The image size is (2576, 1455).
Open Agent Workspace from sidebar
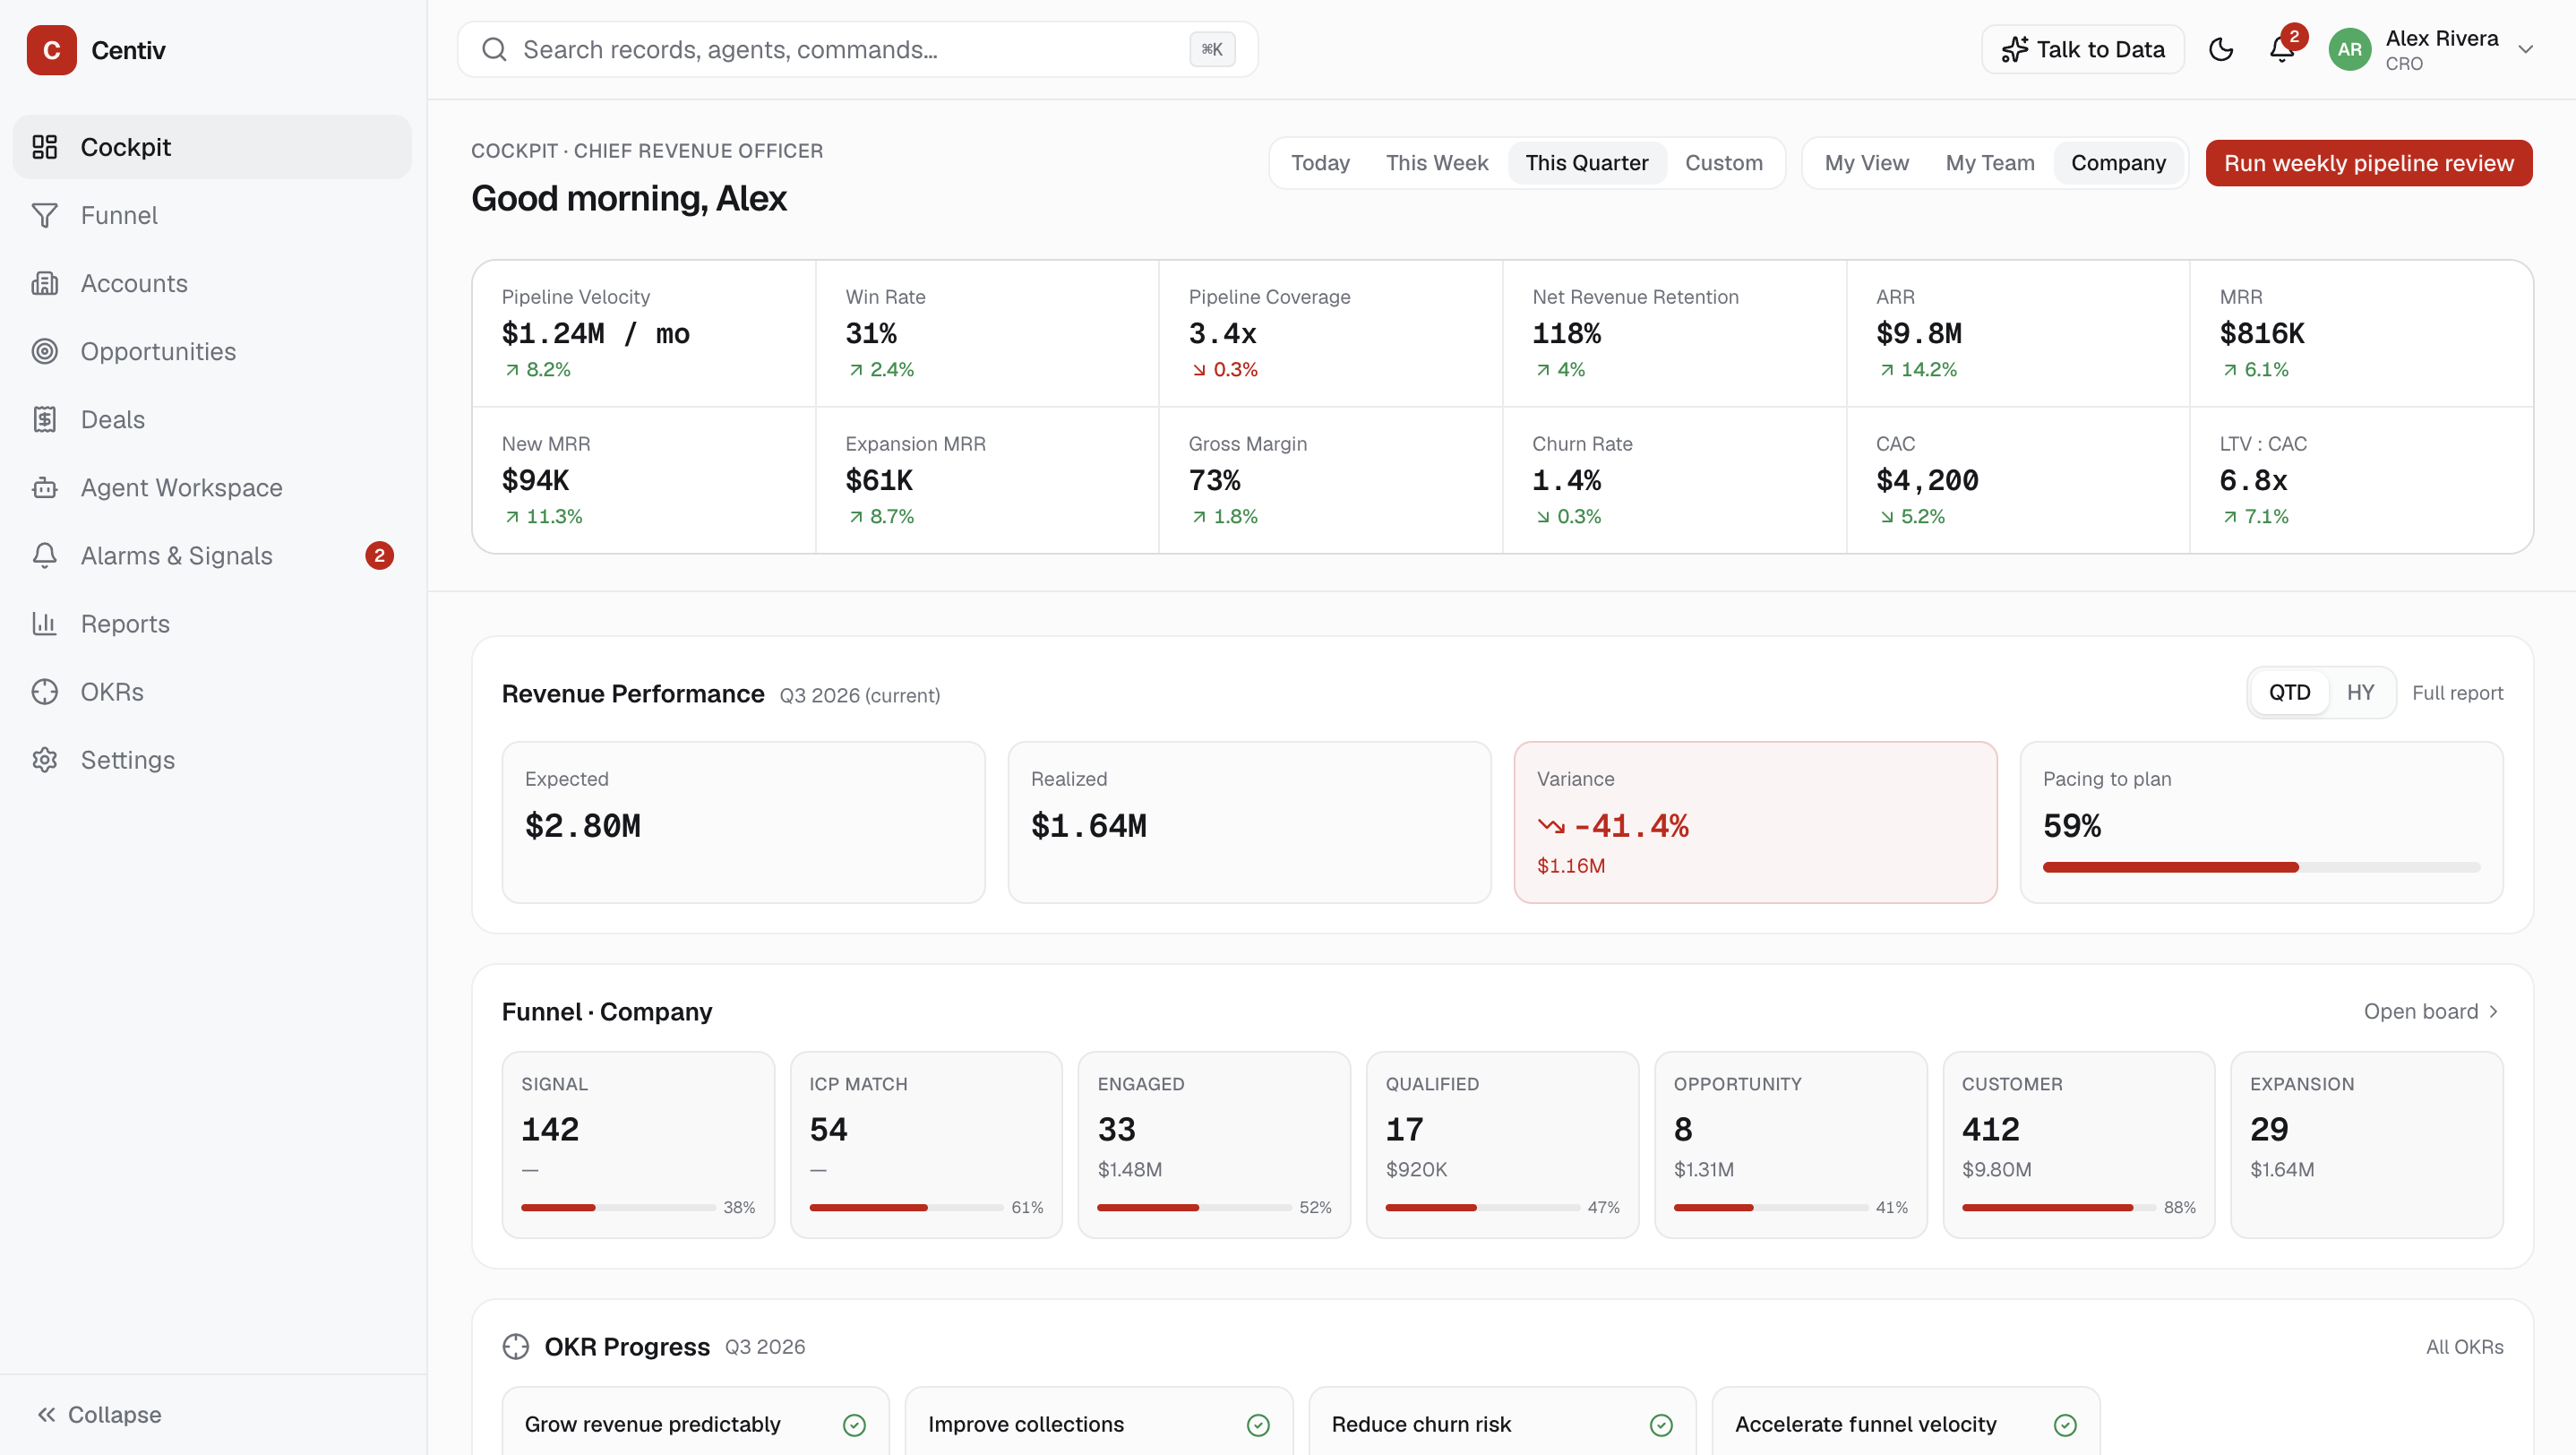click(212, 487)
